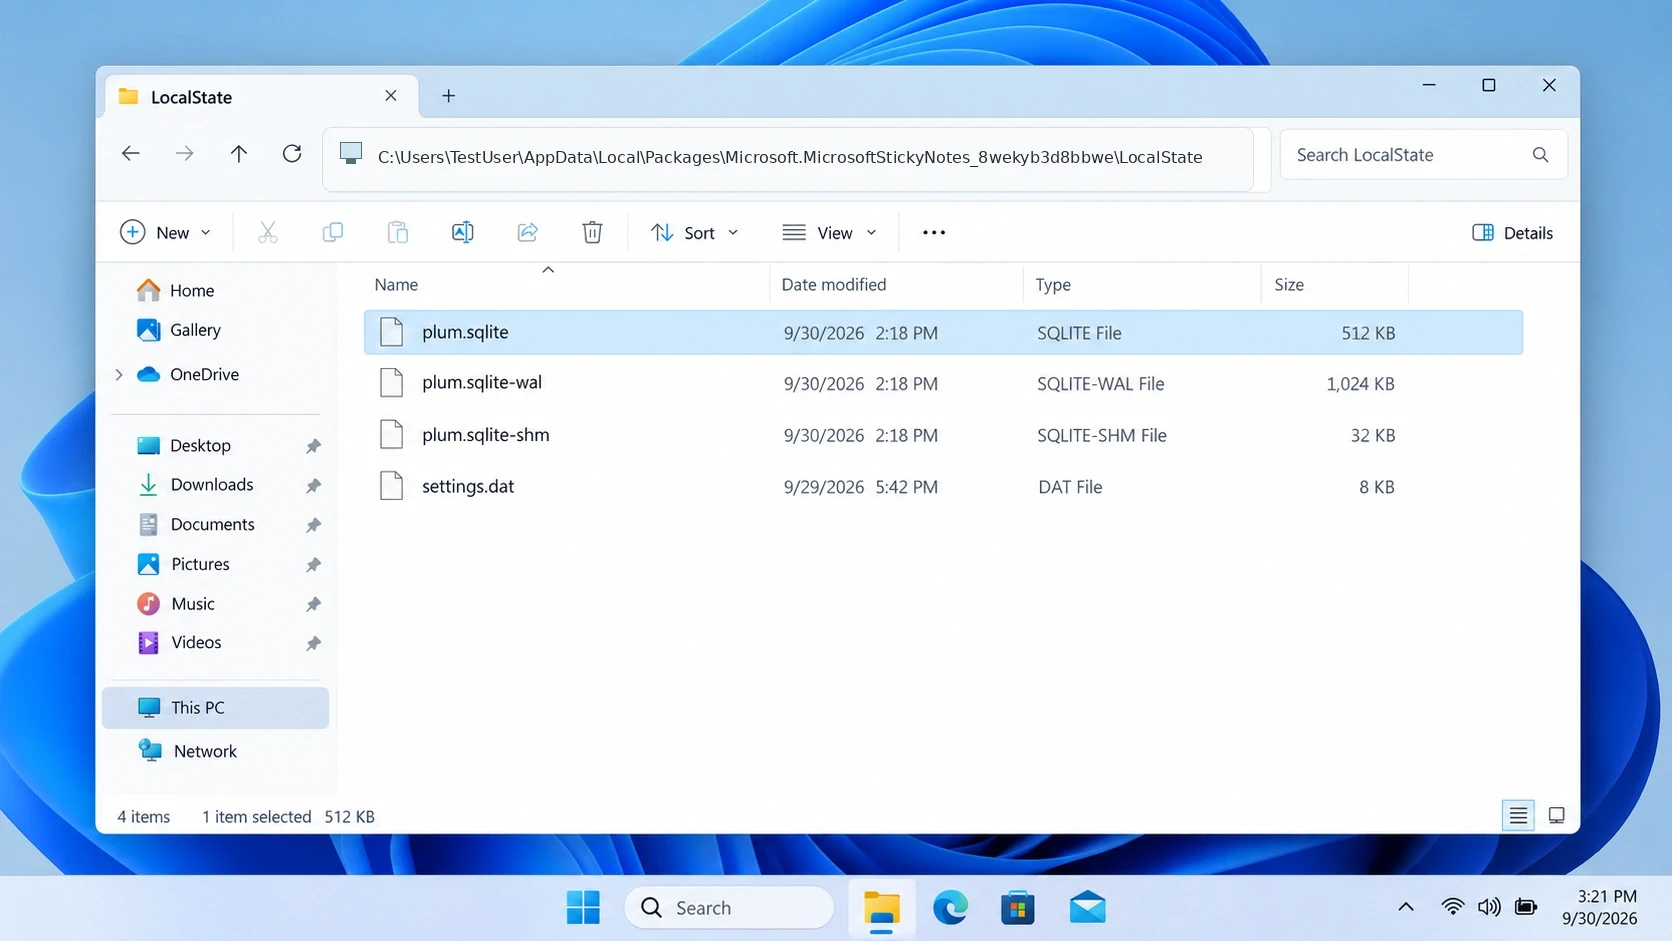The image size is (1672, 941).
Task: Click the Delete trash can icon
Action: click(592, 233)
